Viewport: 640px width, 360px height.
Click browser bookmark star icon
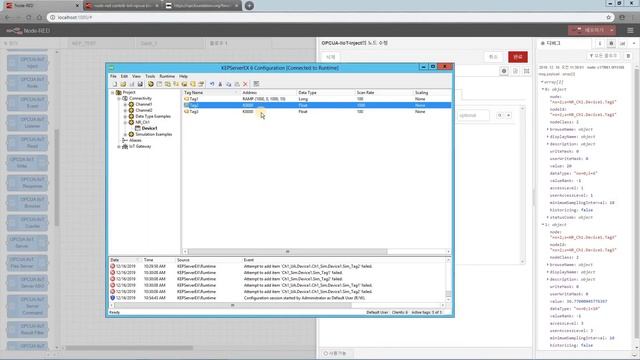click(609, 18)
